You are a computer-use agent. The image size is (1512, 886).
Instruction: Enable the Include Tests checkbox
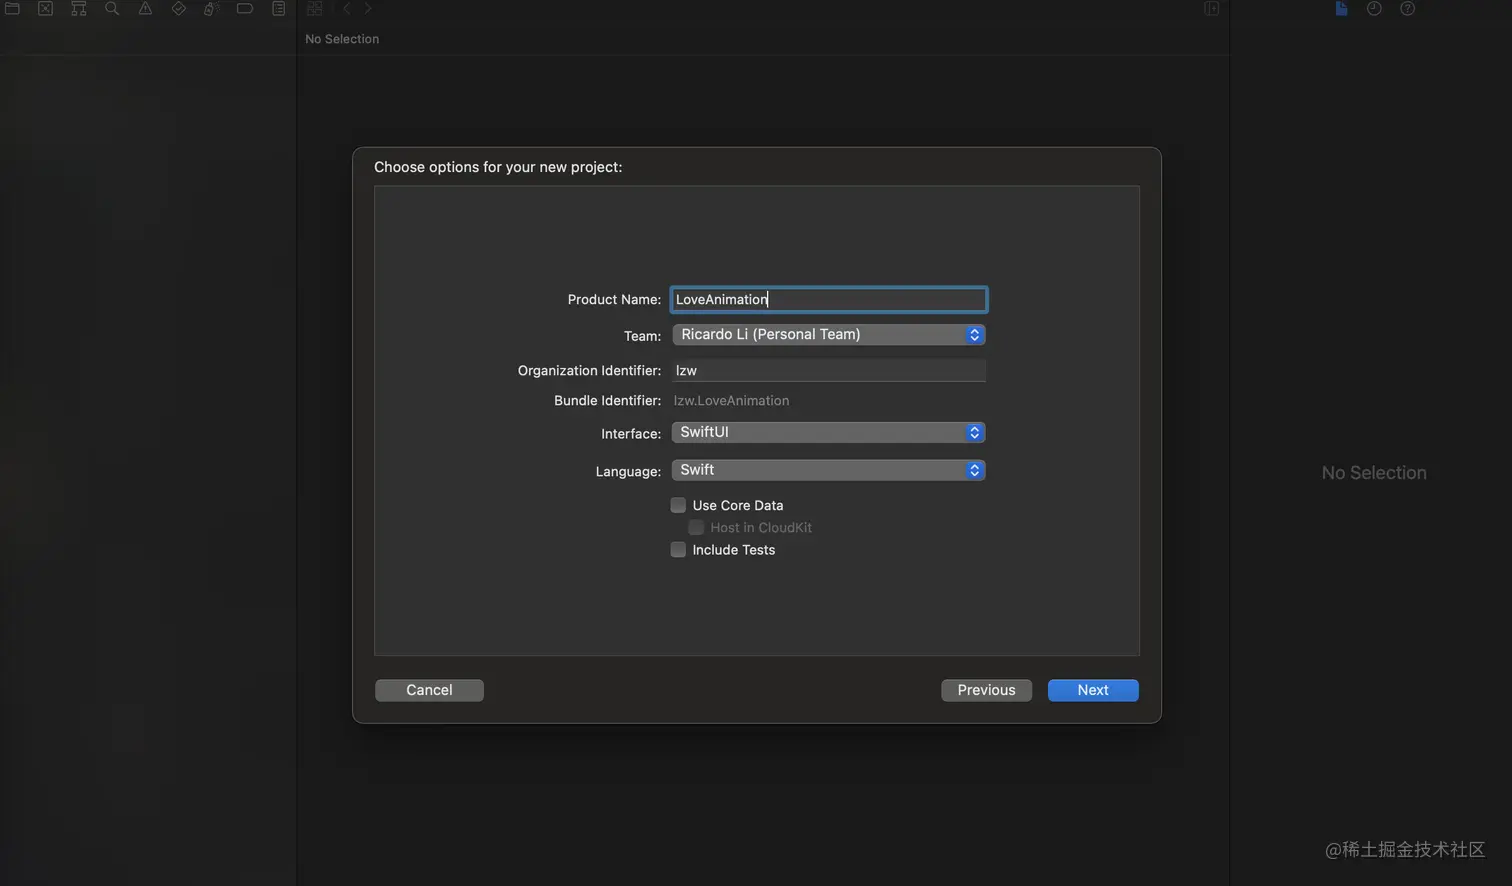[x=678, y=549]
